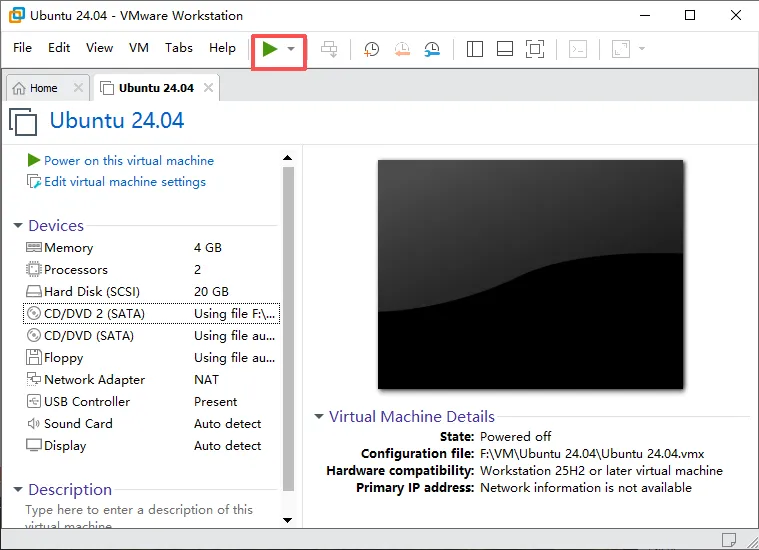The image size is (759, 550).
Task: Collapse the Description section
Action: [x=18, y=489]
